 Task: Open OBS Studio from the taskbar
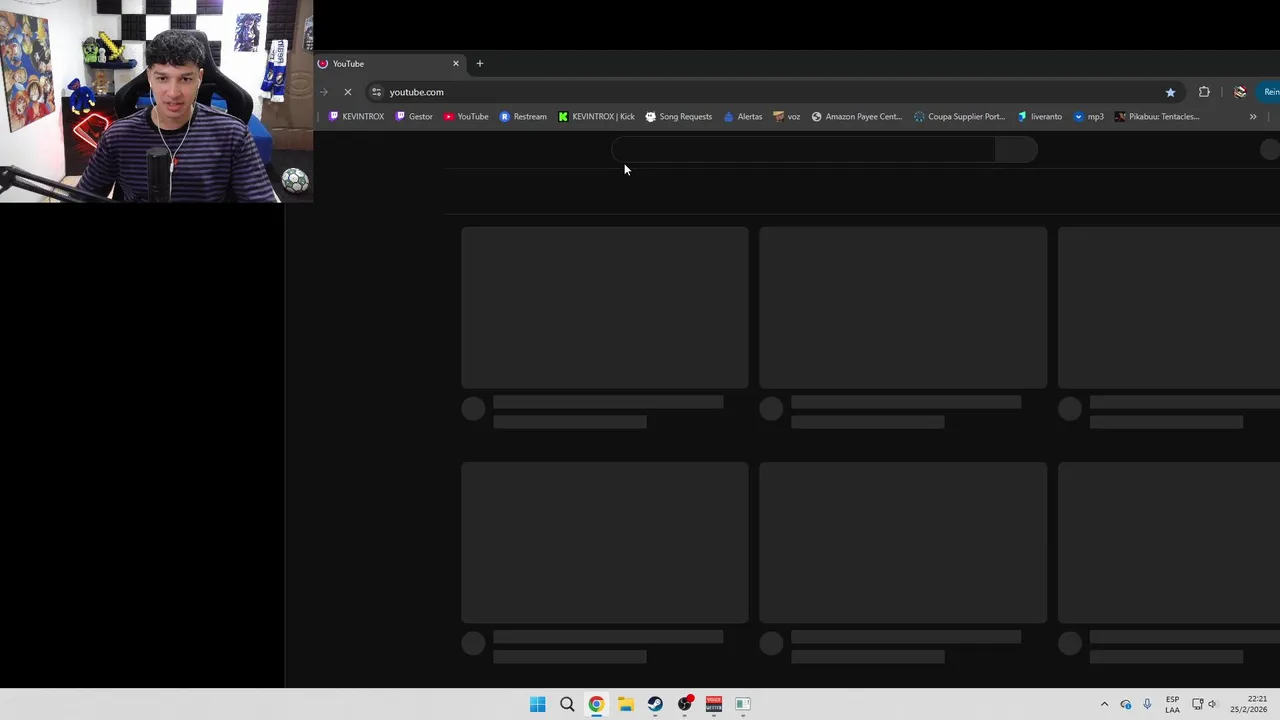click(685, 704)
